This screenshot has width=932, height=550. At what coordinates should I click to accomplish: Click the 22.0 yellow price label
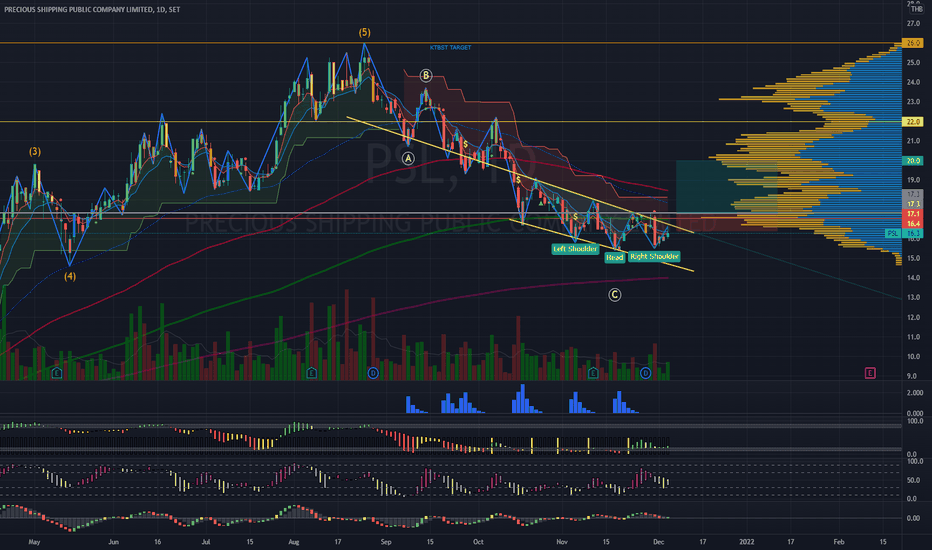click(x=913, y=121)
